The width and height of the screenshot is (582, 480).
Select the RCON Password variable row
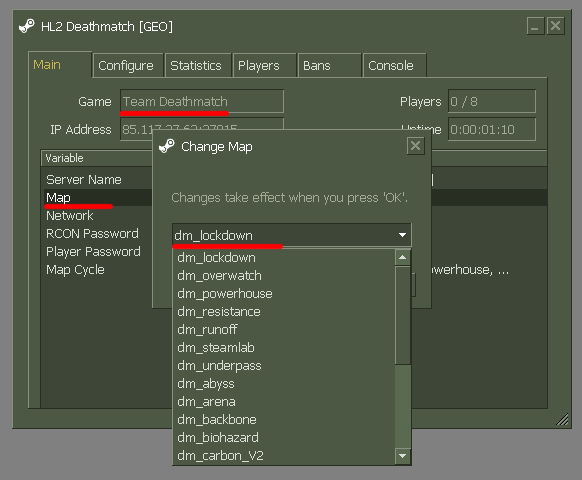click(x=98, y=234)
